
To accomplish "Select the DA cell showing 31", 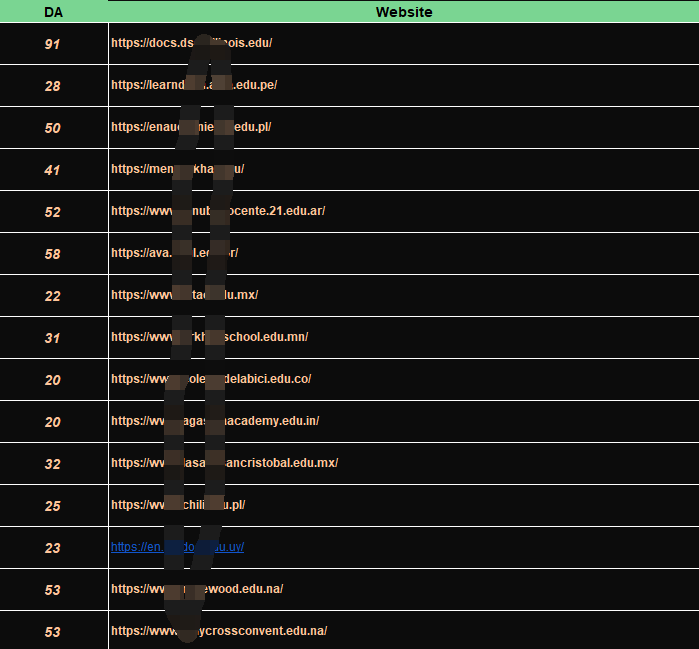I will pos(53,338).
